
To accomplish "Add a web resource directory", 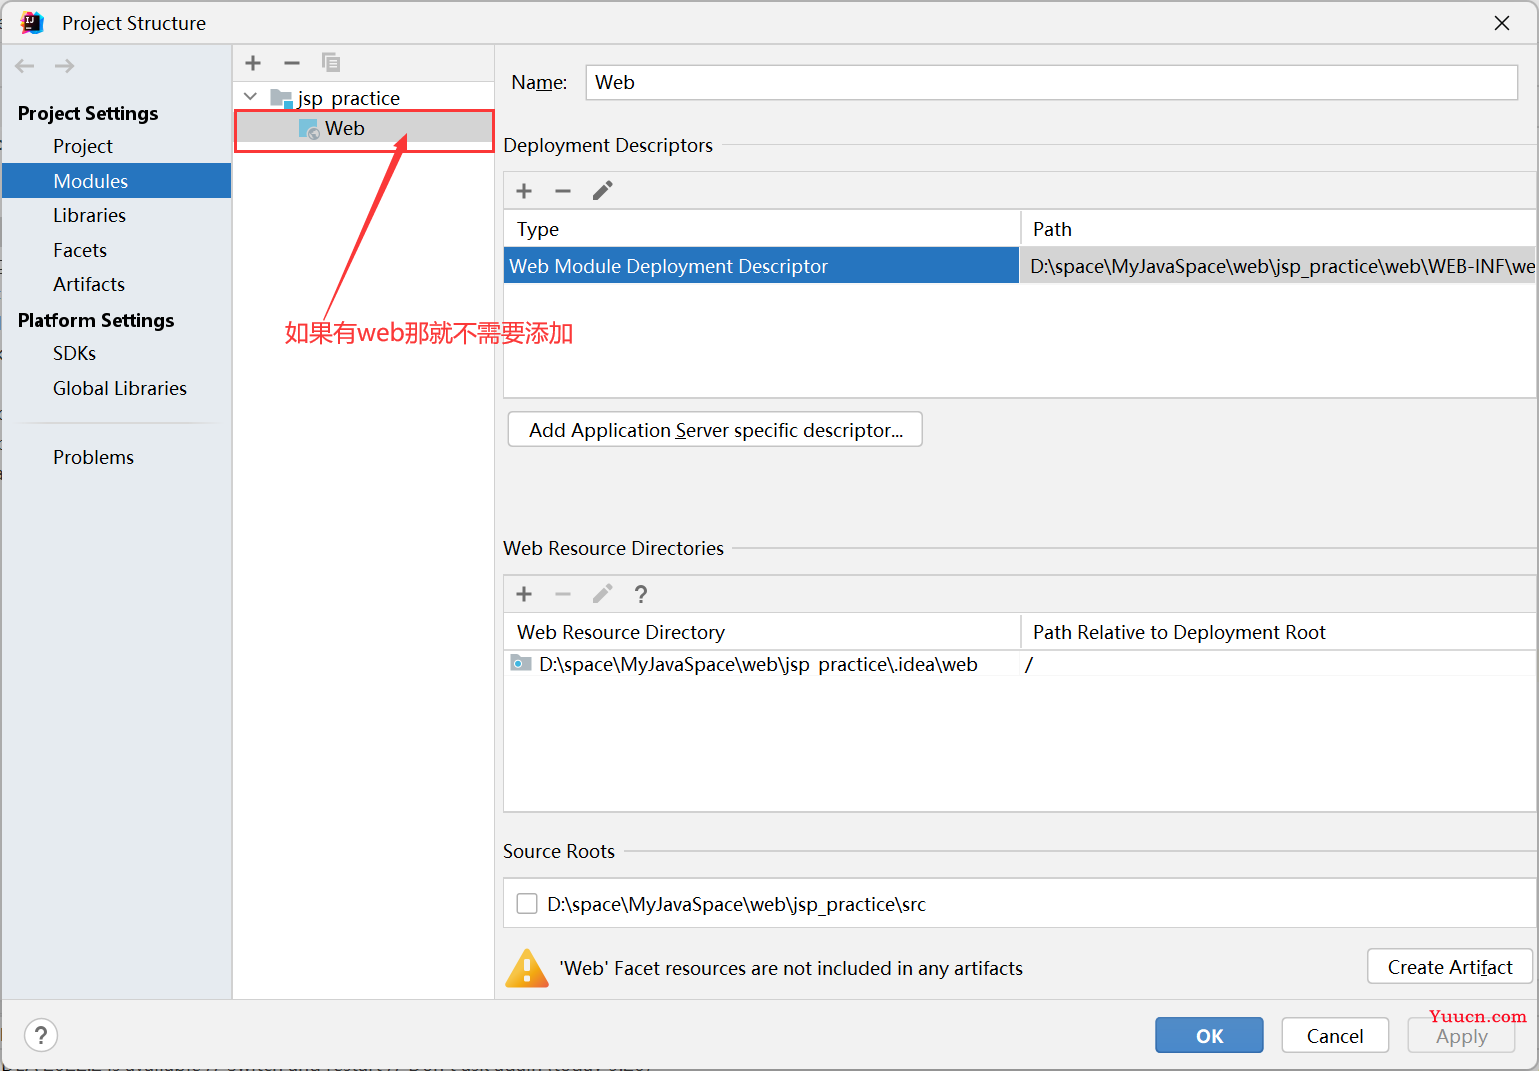I will click(524, 594).
